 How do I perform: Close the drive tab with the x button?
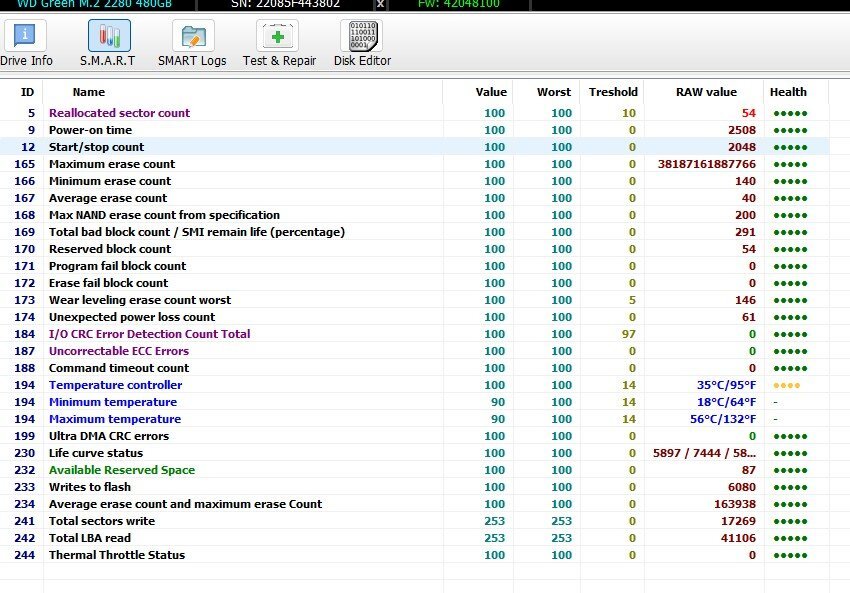coord(380,4)
